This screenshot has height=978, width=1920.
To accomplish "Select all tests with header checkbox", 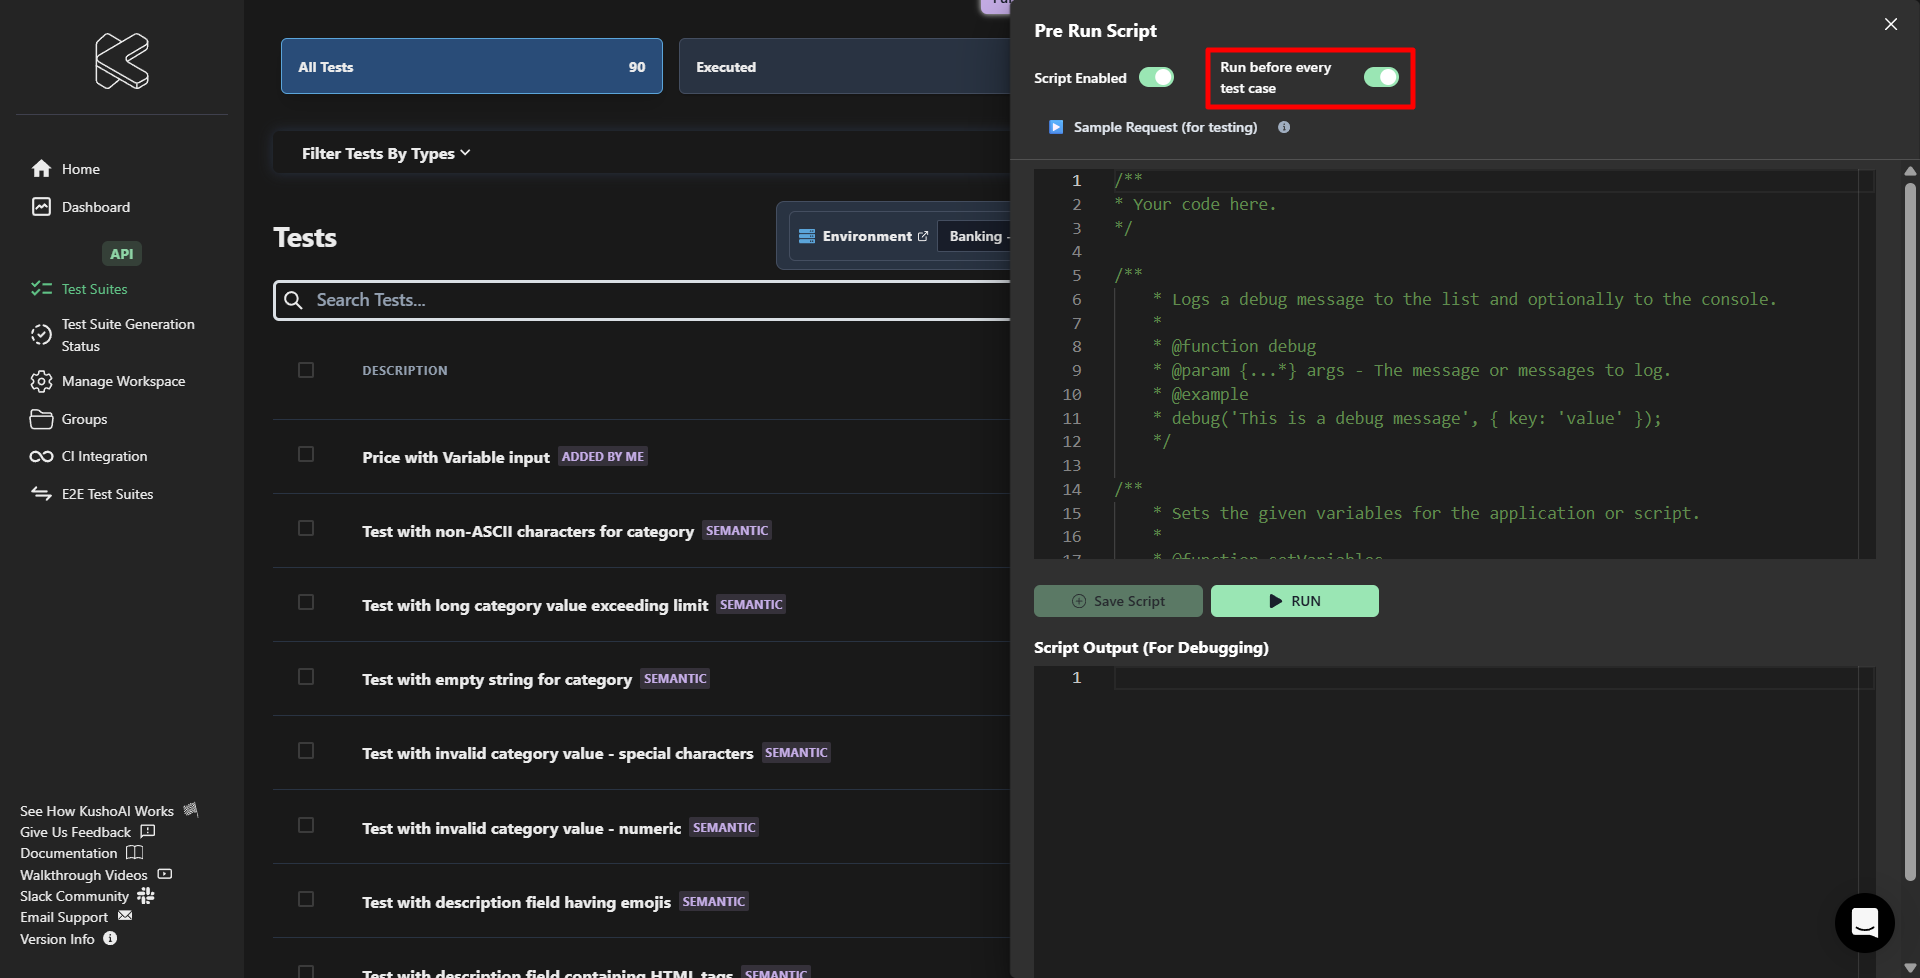I will click(x=306, y=370).
